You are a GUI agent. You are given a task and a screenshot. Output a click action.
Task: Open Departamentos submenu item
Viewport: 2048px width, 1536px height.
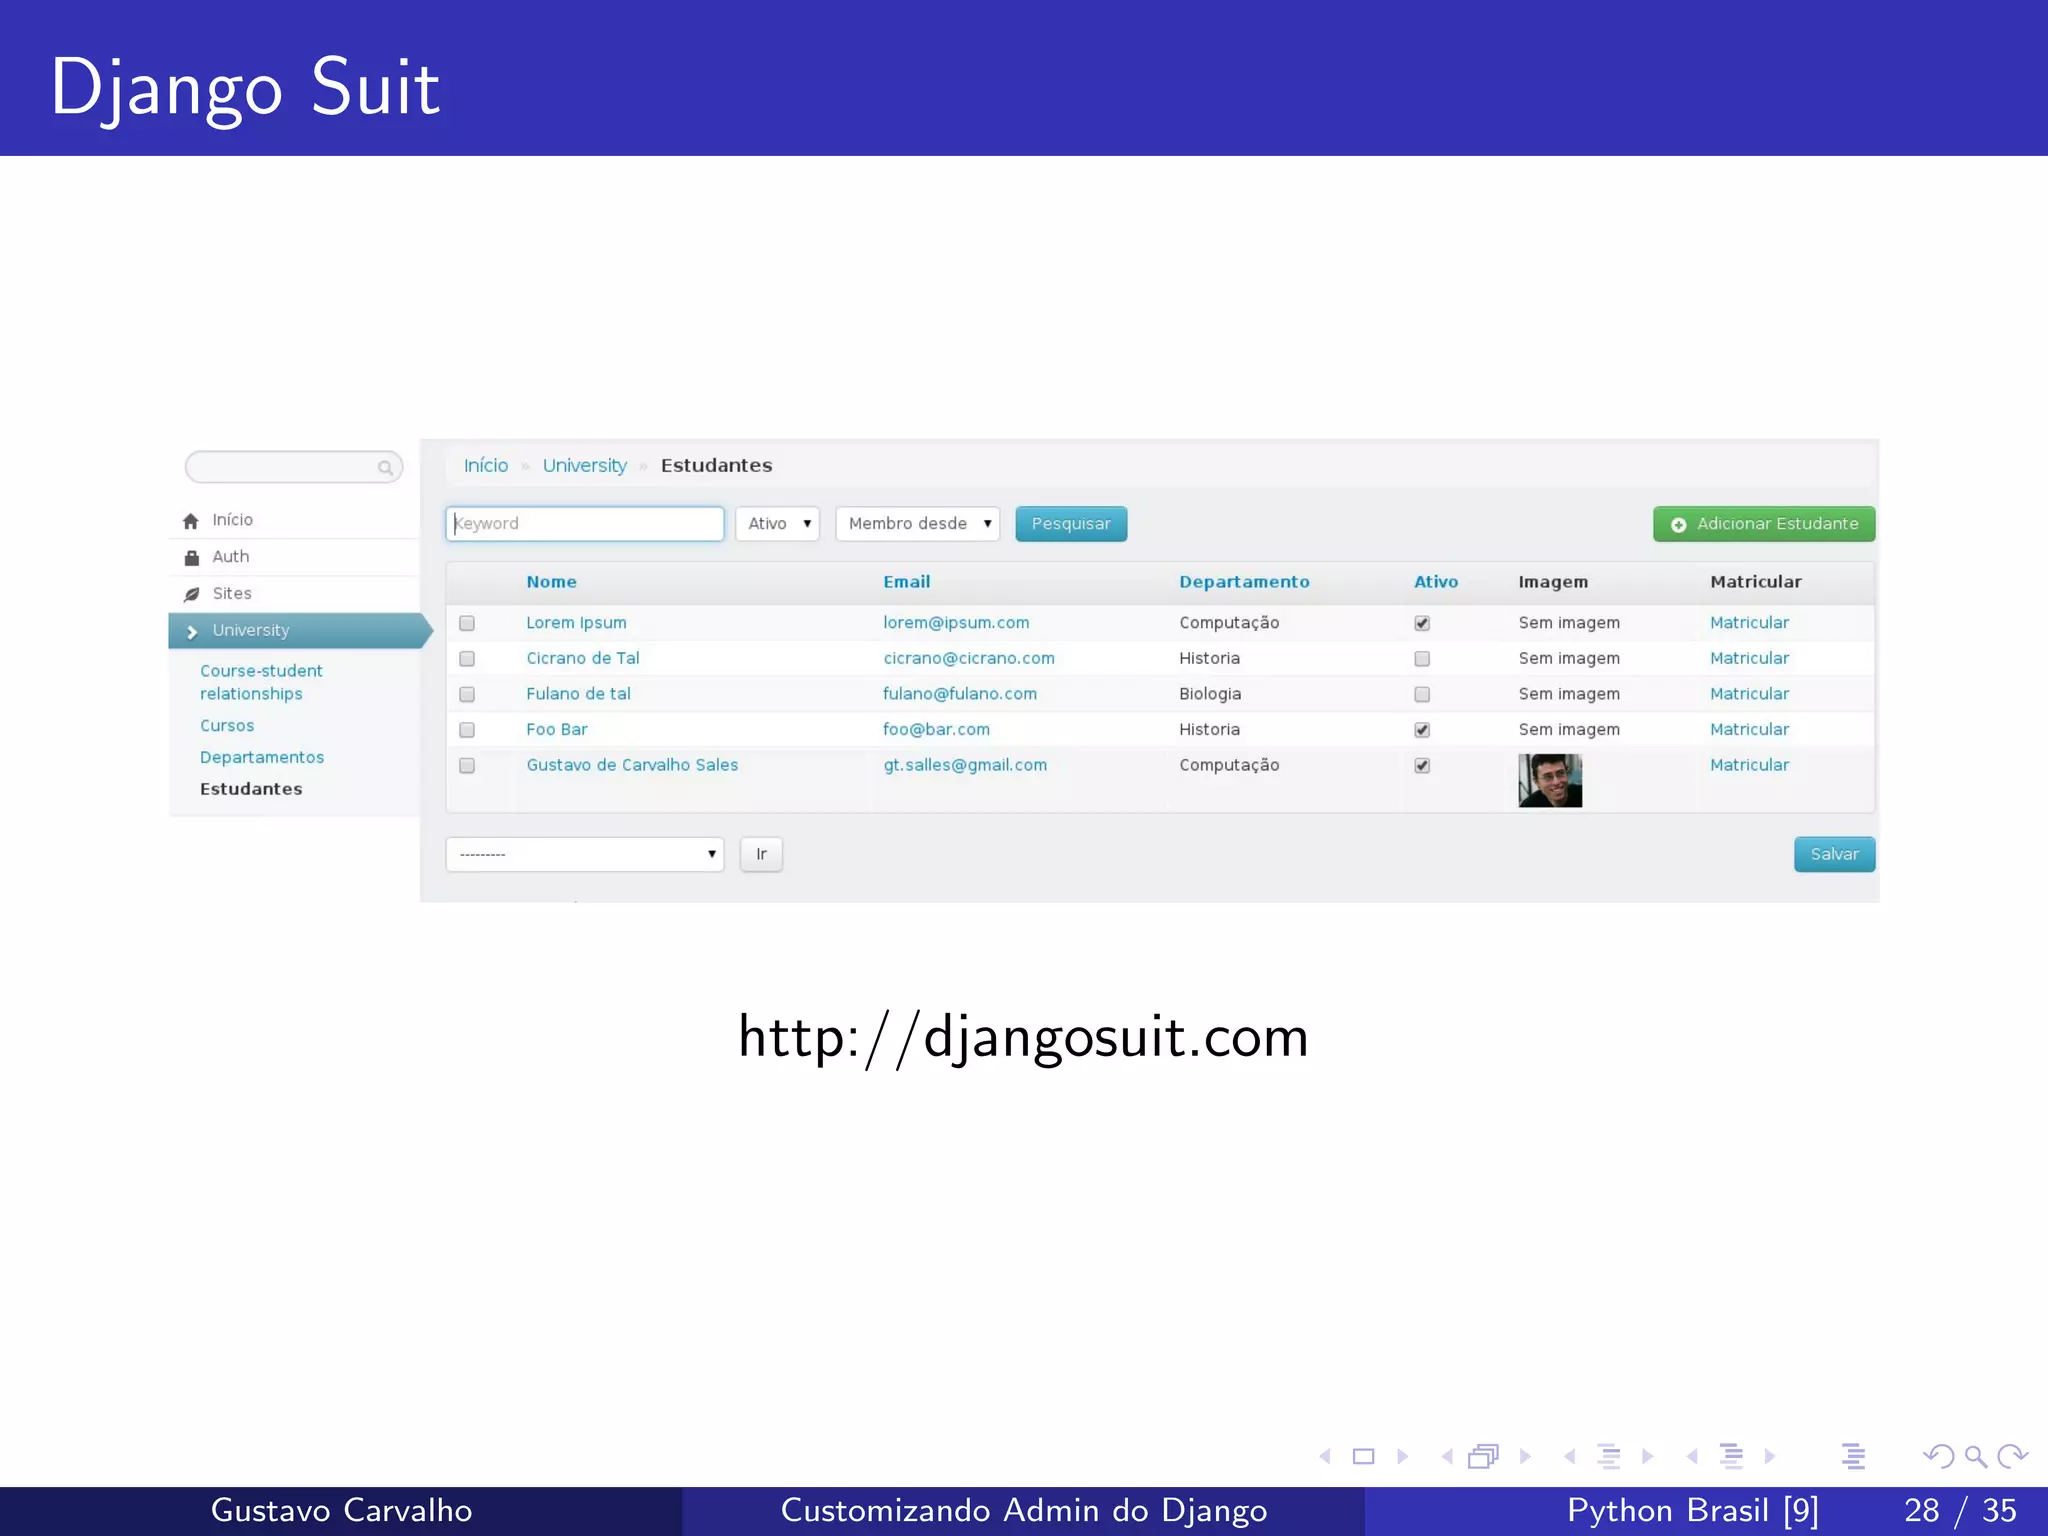click(x=262, y=758)
